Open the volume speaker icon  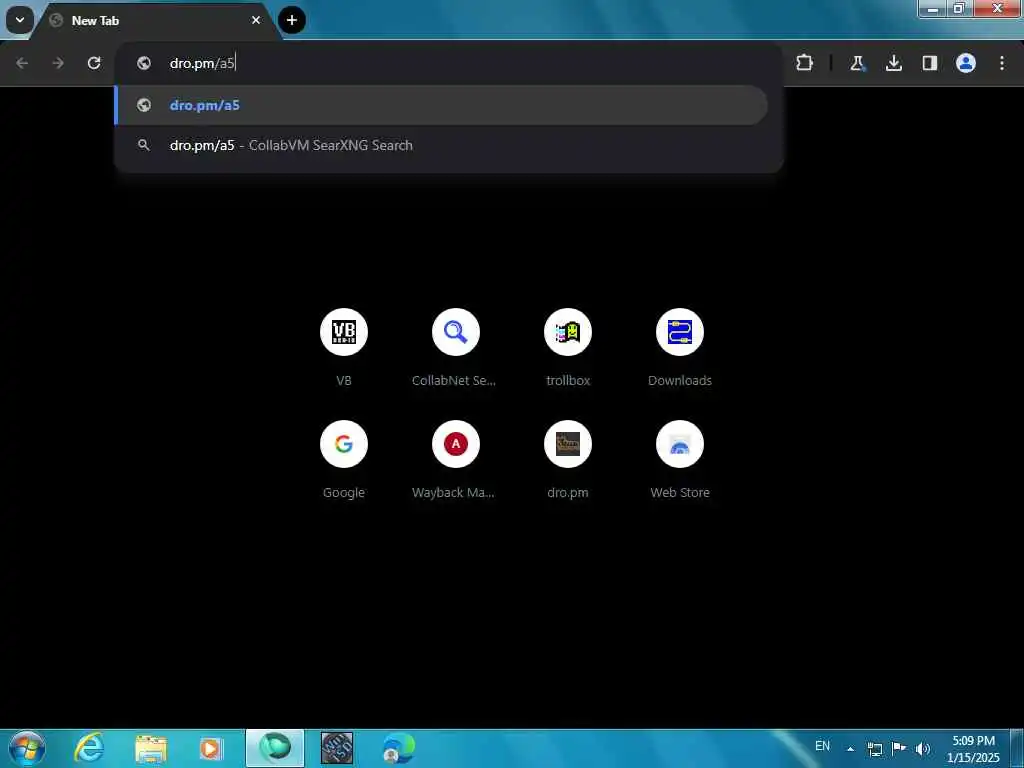coord(923,749)
